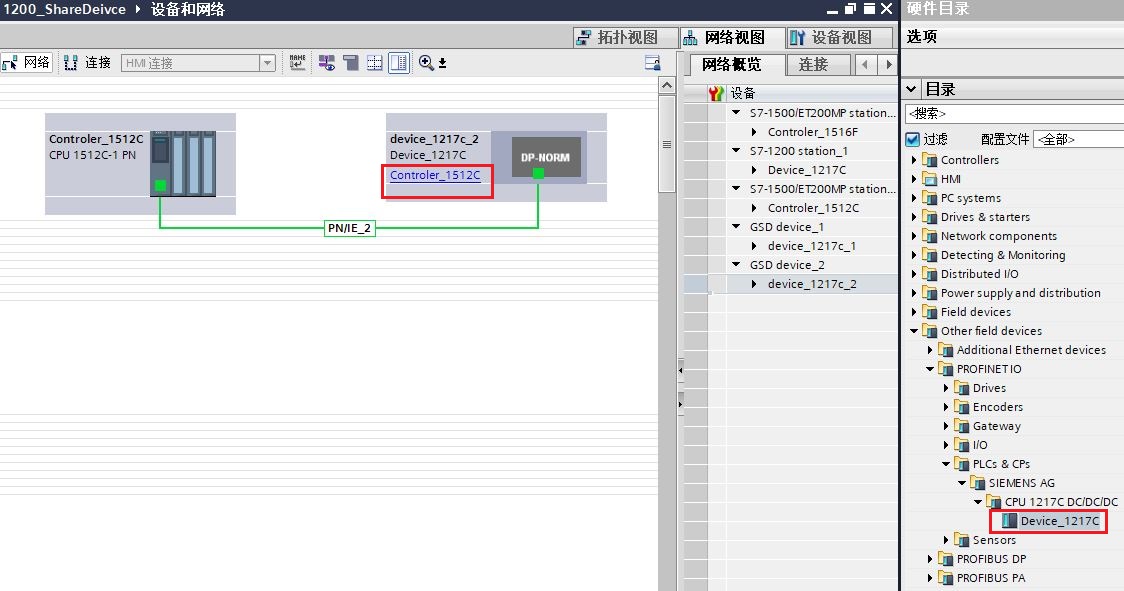Click the 连接 (Connections) toolbar button
The width and height of the screenshot is (1124, 591).
point(87,62)
